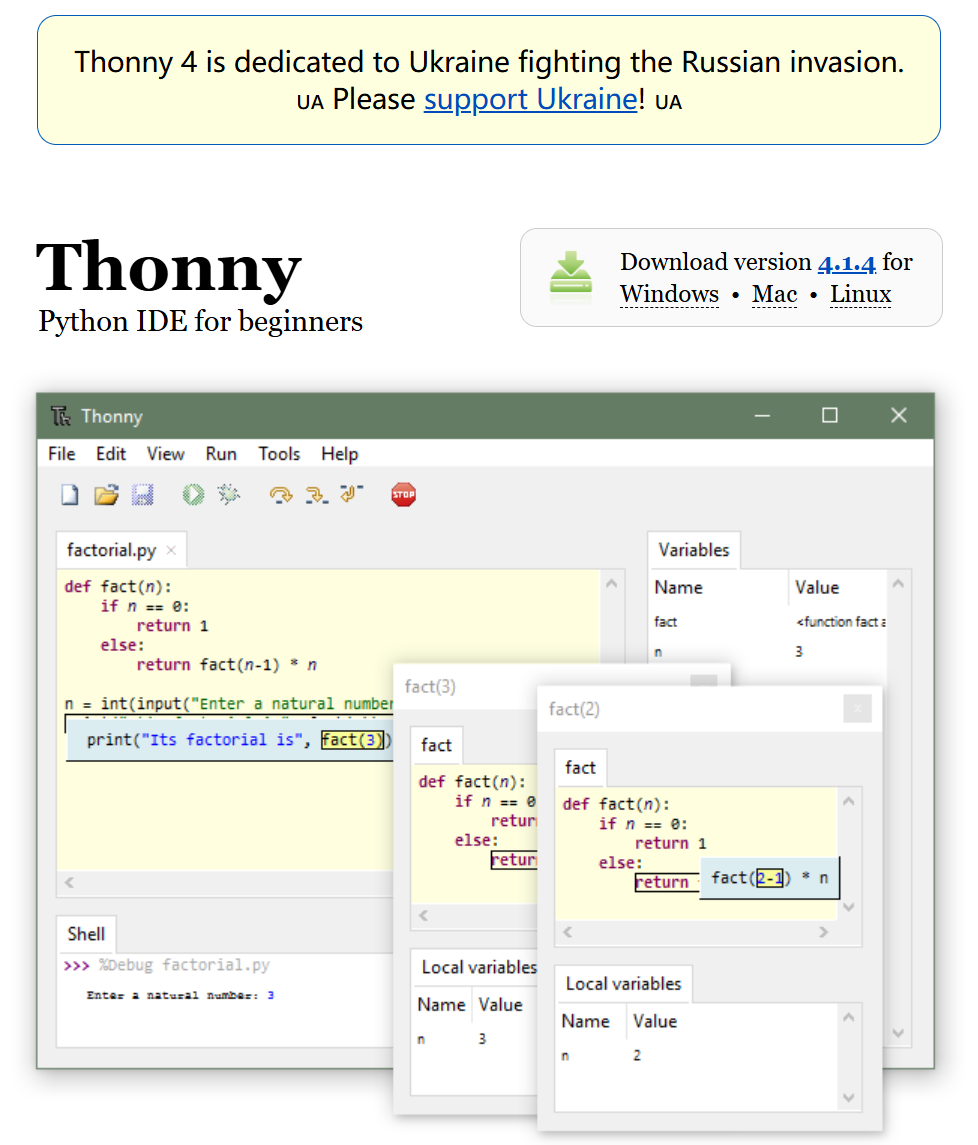Open the Run menu

coord(221,454)
